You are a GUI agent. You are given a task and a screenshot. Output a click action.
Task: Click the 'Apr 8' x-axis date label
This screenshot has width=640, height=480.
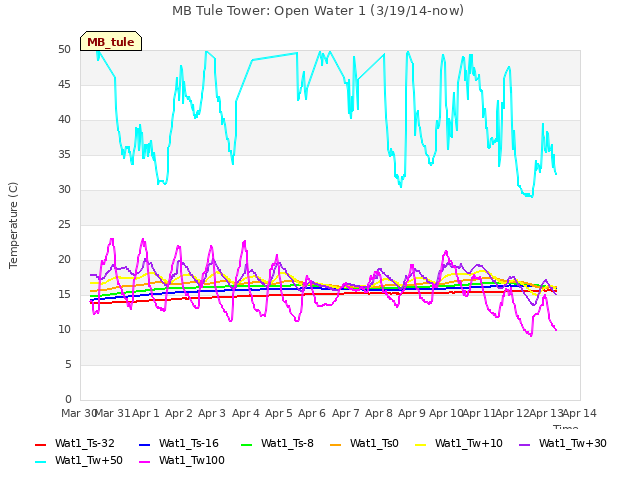[379, 413]
